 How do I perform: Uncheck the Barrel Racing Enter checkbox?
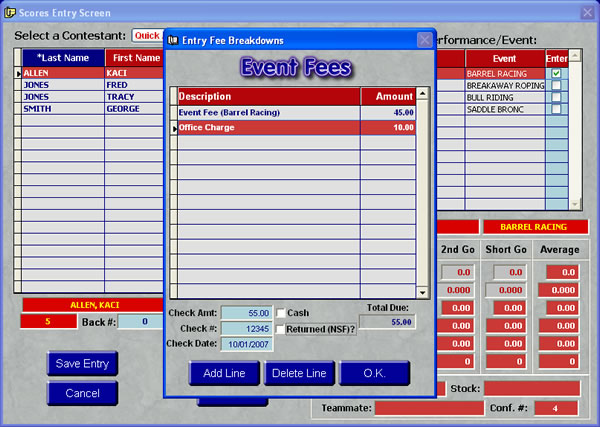(556, 73)
